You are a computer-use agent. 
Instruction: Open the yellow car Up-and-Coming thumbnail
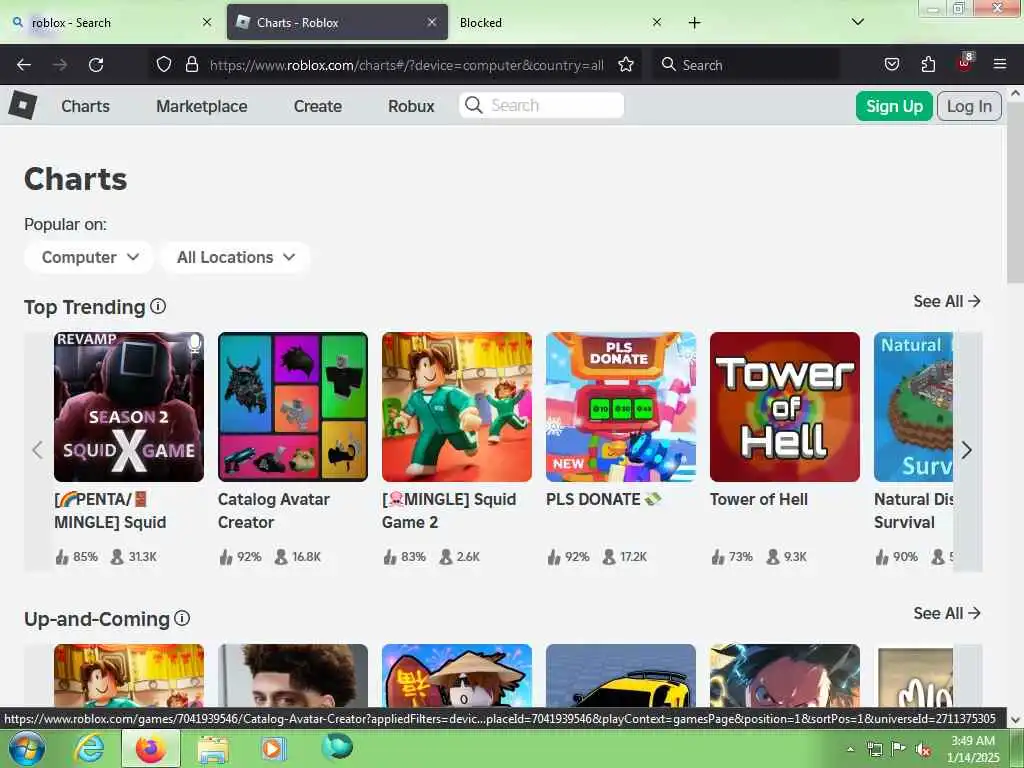point(621,676)
